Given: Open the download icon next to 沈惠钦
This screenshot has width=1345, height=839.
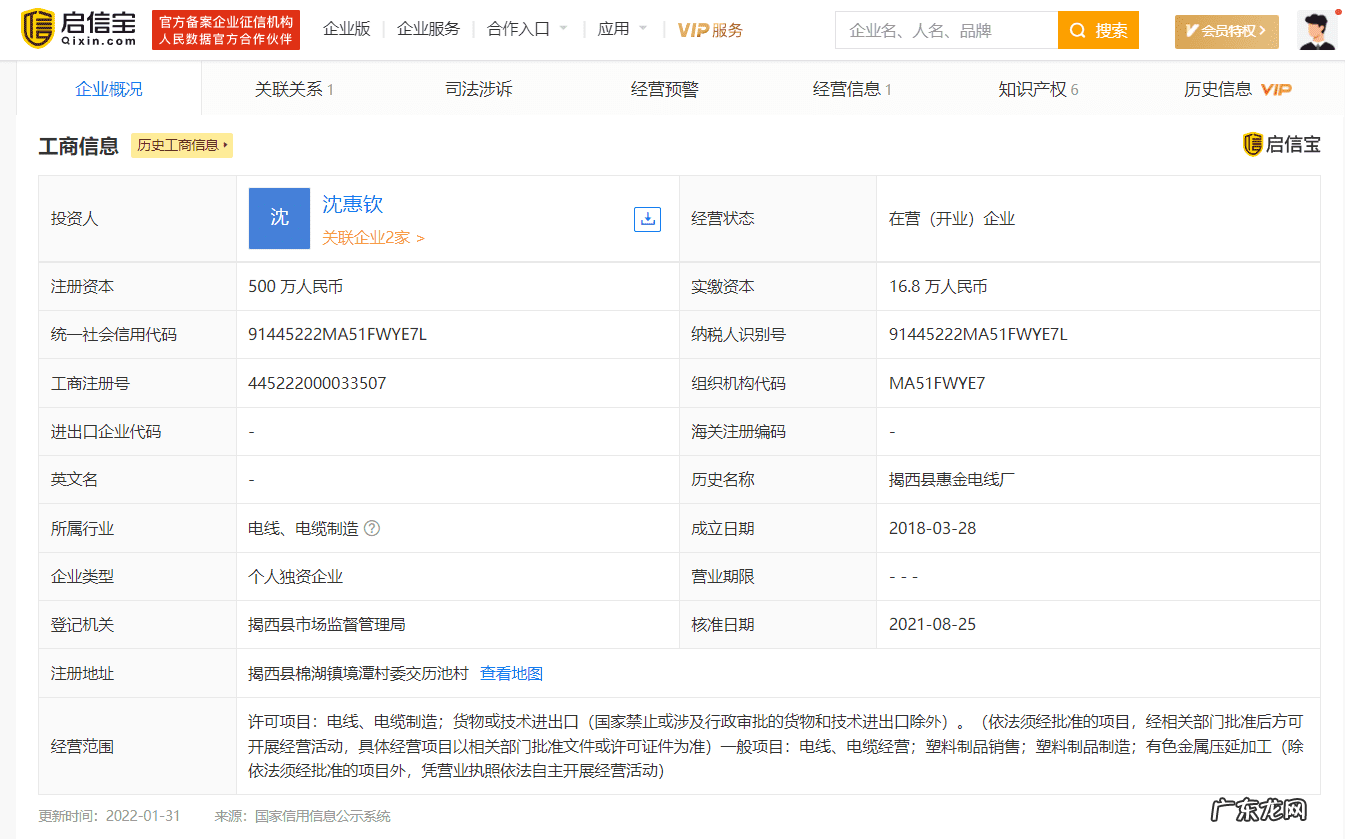Looking at the screenshot, I should [647, 219].
